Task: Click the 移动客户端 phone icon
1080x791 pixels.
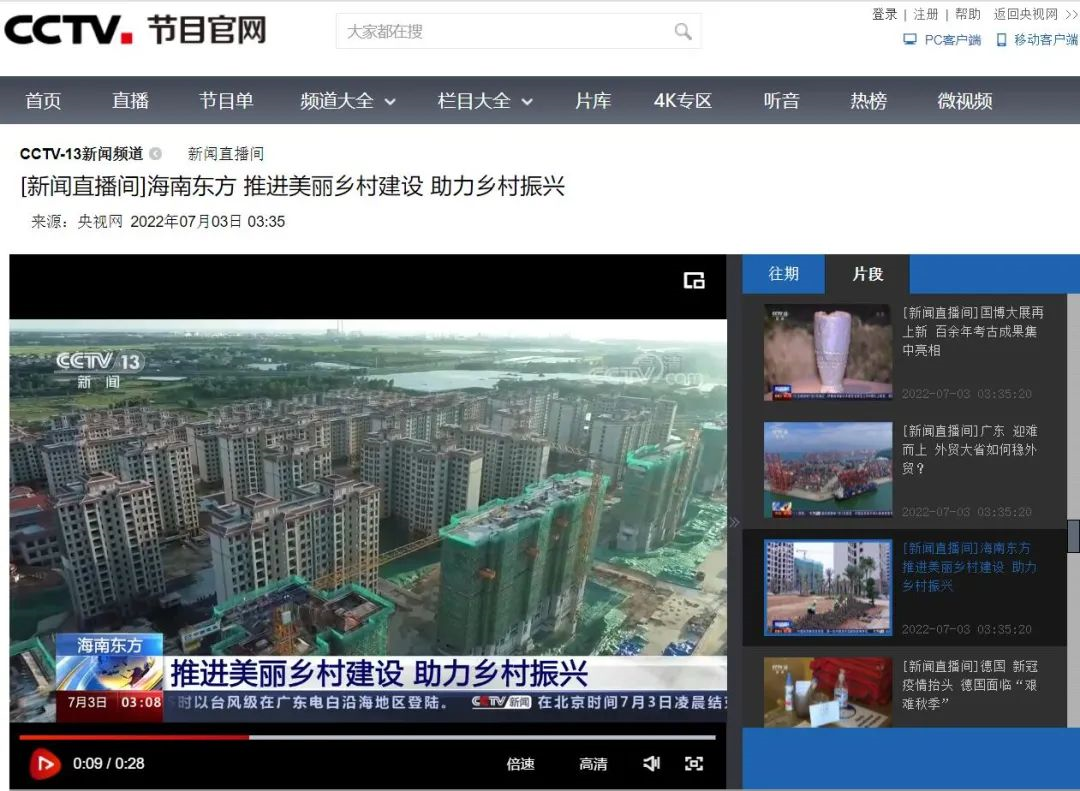Action: [1001, 40]
